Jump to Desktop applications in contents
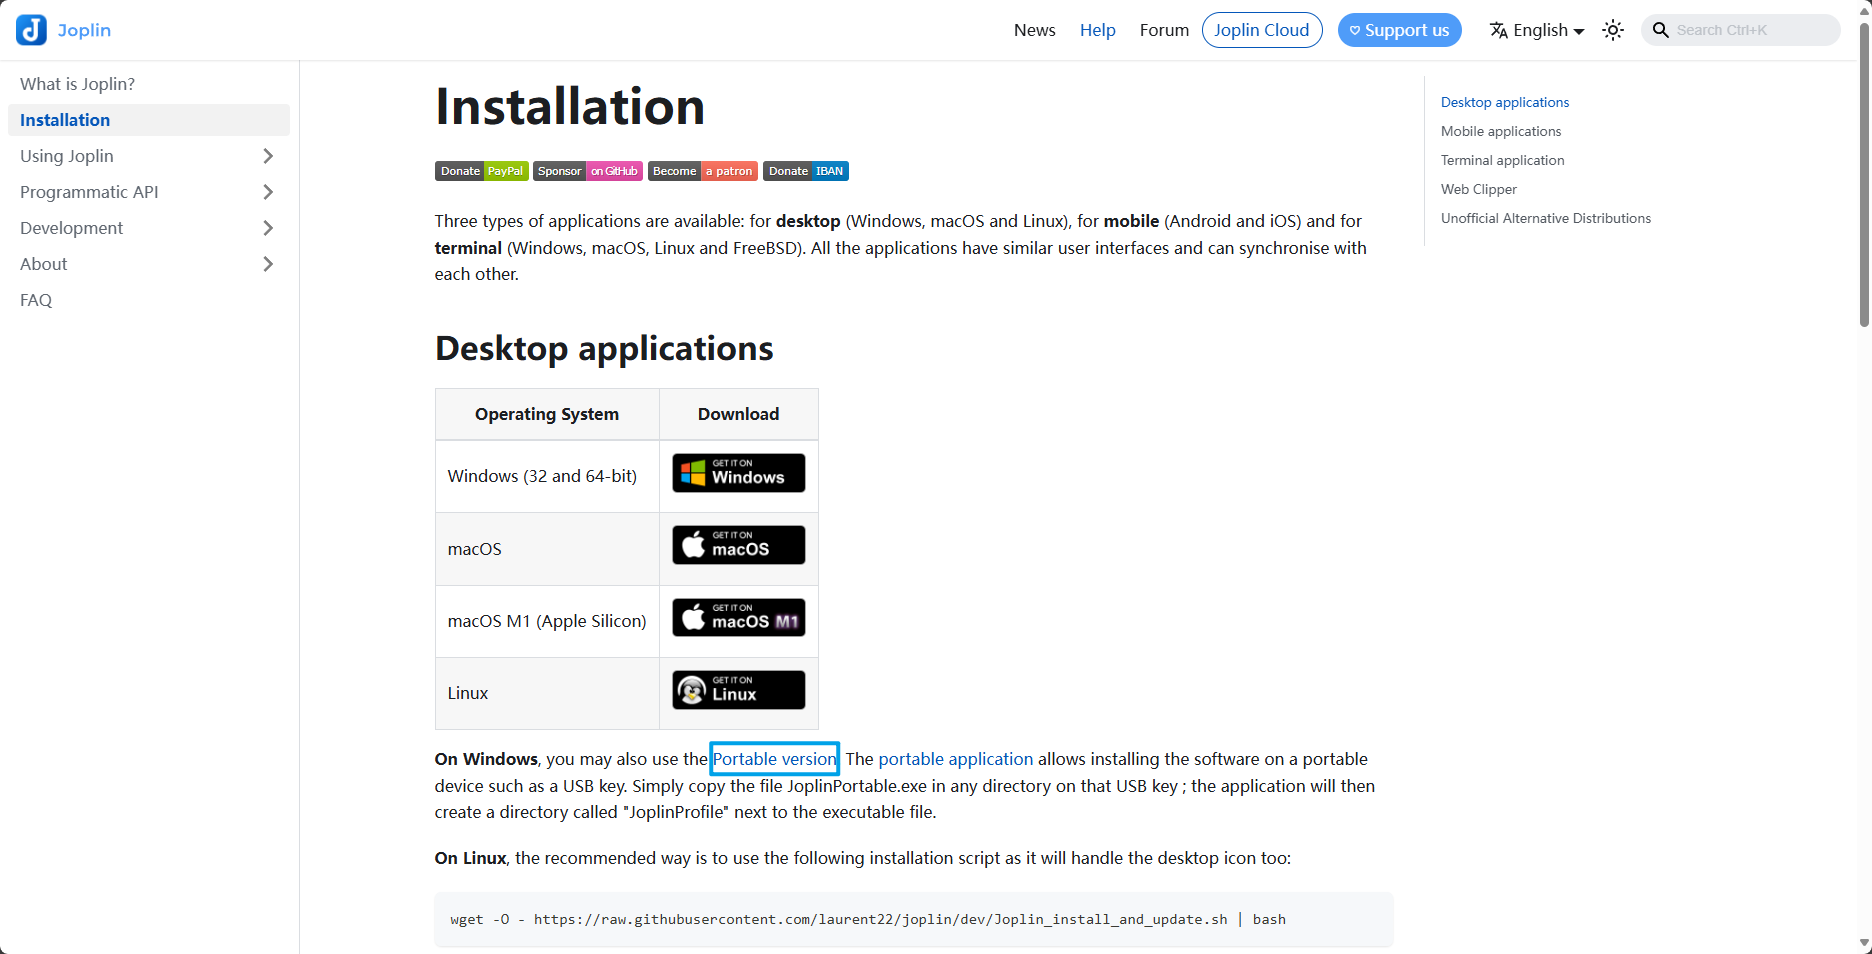 pyautogui.click(x=1504, y=102)
